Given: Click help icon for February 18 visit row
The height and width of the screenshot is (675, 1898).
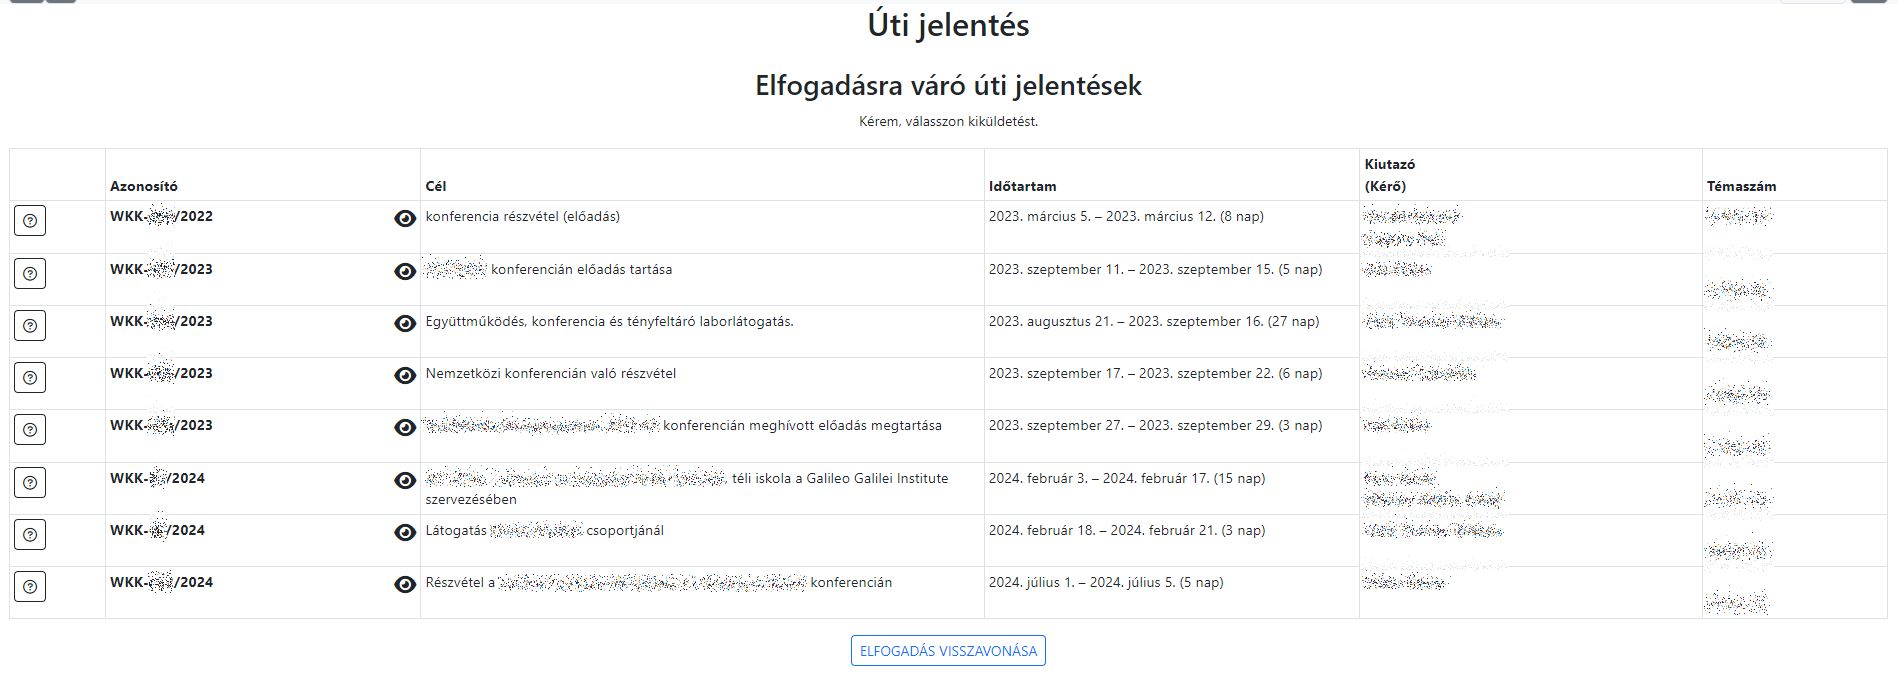Looking at the screenshot, I should tap(30, 534).
